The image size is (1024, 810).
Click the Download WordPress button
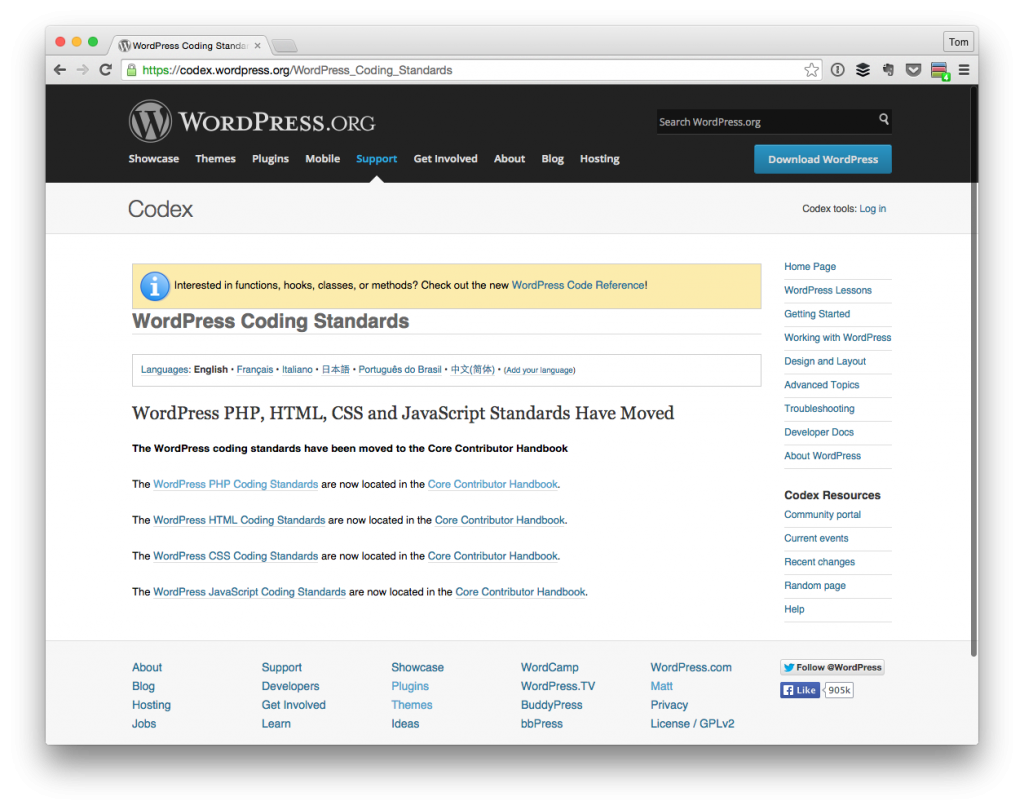(822, 158)
